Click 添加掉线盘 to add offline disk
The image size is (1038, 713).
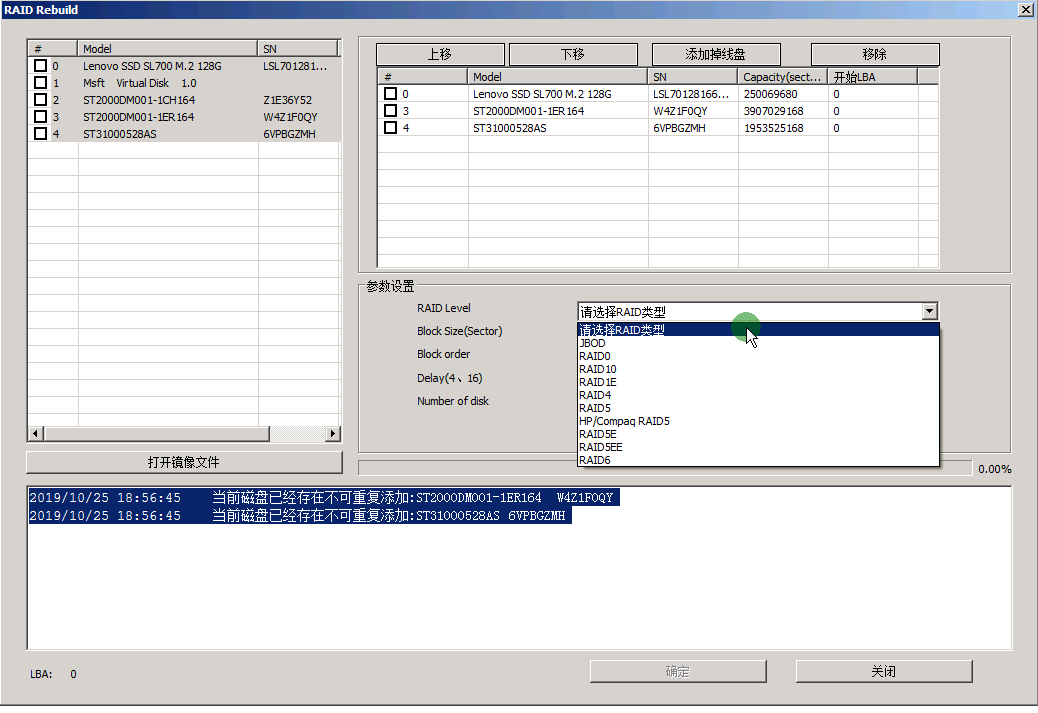coord(715,54)
